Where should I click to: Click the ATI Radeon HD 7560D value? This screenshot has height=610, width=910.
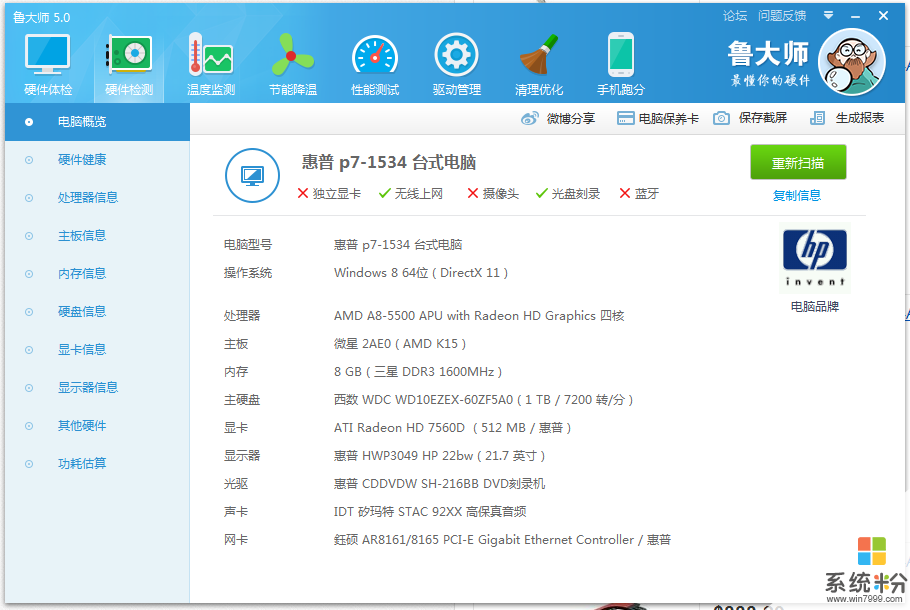click(453, 428)
